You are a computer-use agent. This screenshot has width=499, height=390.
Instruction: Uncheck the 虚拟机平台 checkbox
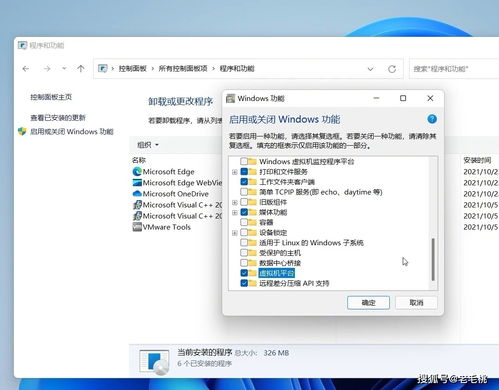coord(244,273)
